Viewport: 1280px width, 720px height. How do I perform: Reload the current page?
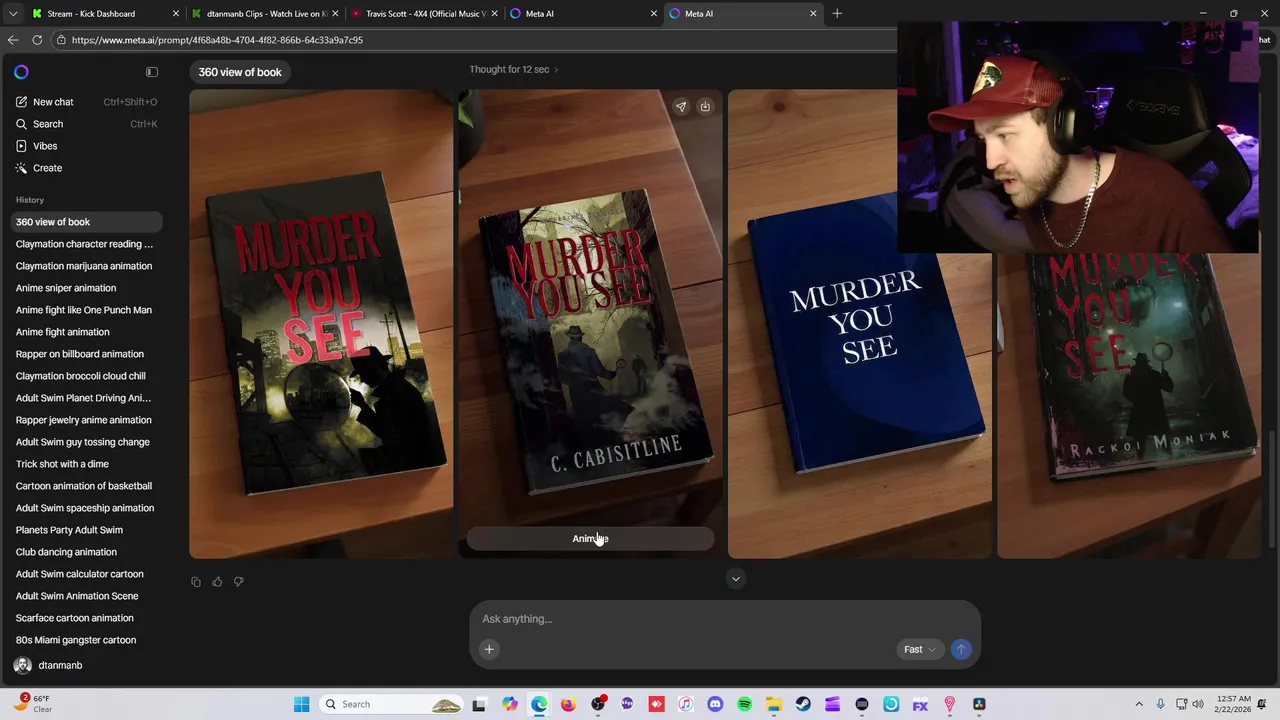[37, 40]
